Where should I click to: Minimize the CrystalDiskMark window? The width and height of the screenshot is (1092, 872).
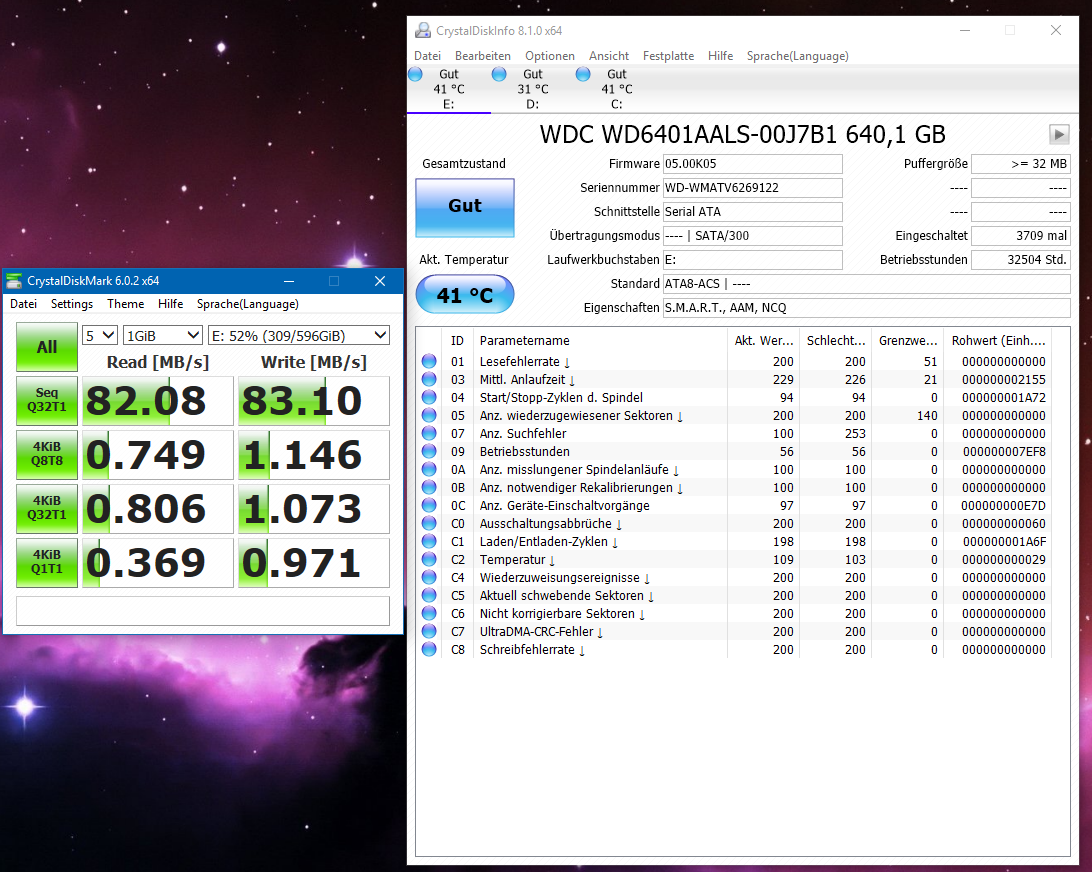289,281
